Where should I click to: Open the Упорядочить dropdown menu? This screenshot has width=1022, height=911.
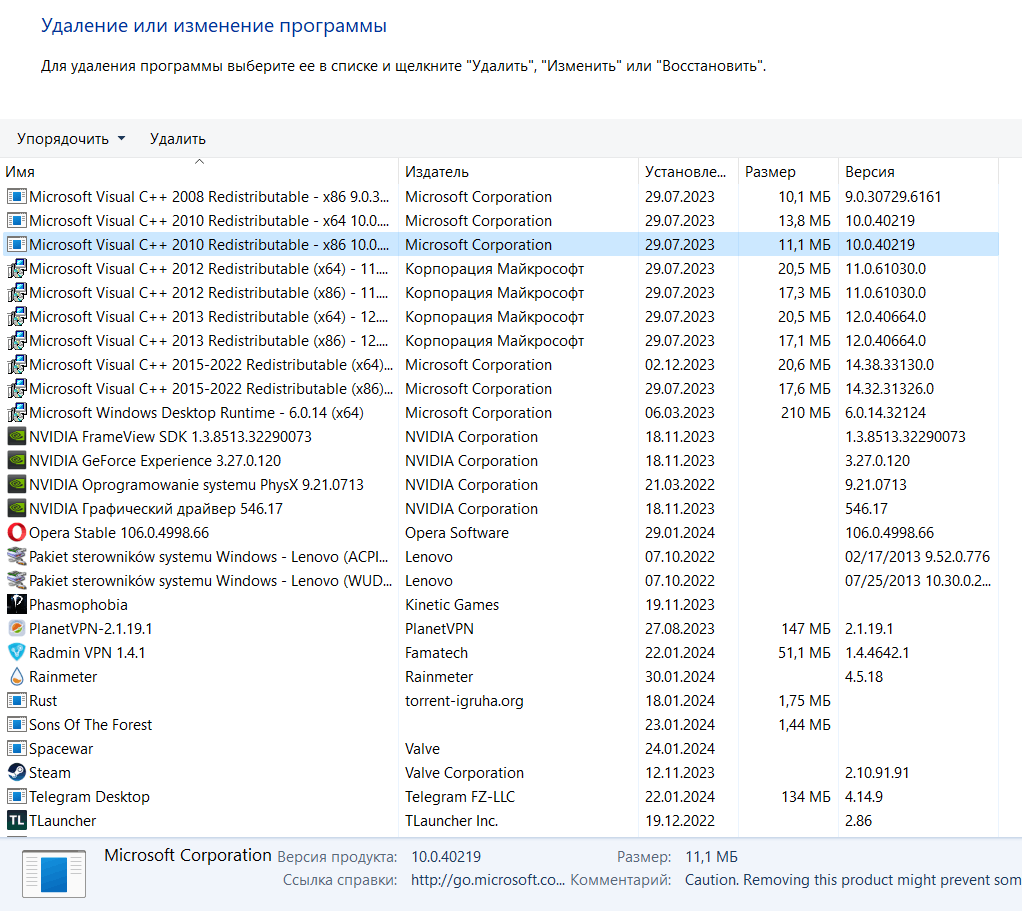click(70, 139)
